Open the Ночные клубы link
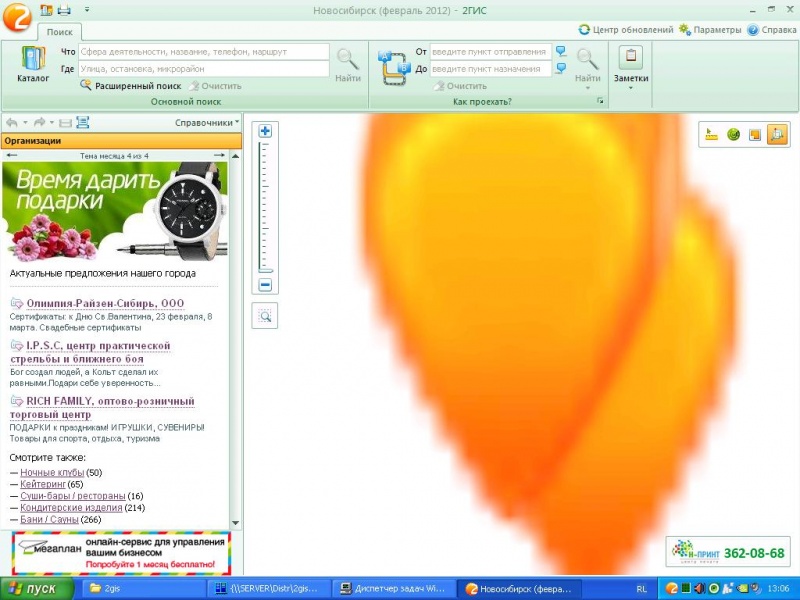The height and width of the screenshot is (600, 800). (52, 472)
